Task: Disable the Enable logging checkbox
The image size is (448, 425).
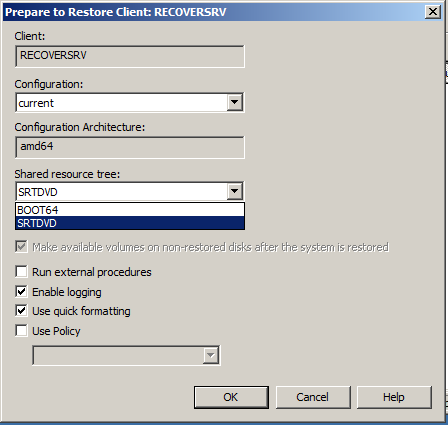Action: [21, 292]
